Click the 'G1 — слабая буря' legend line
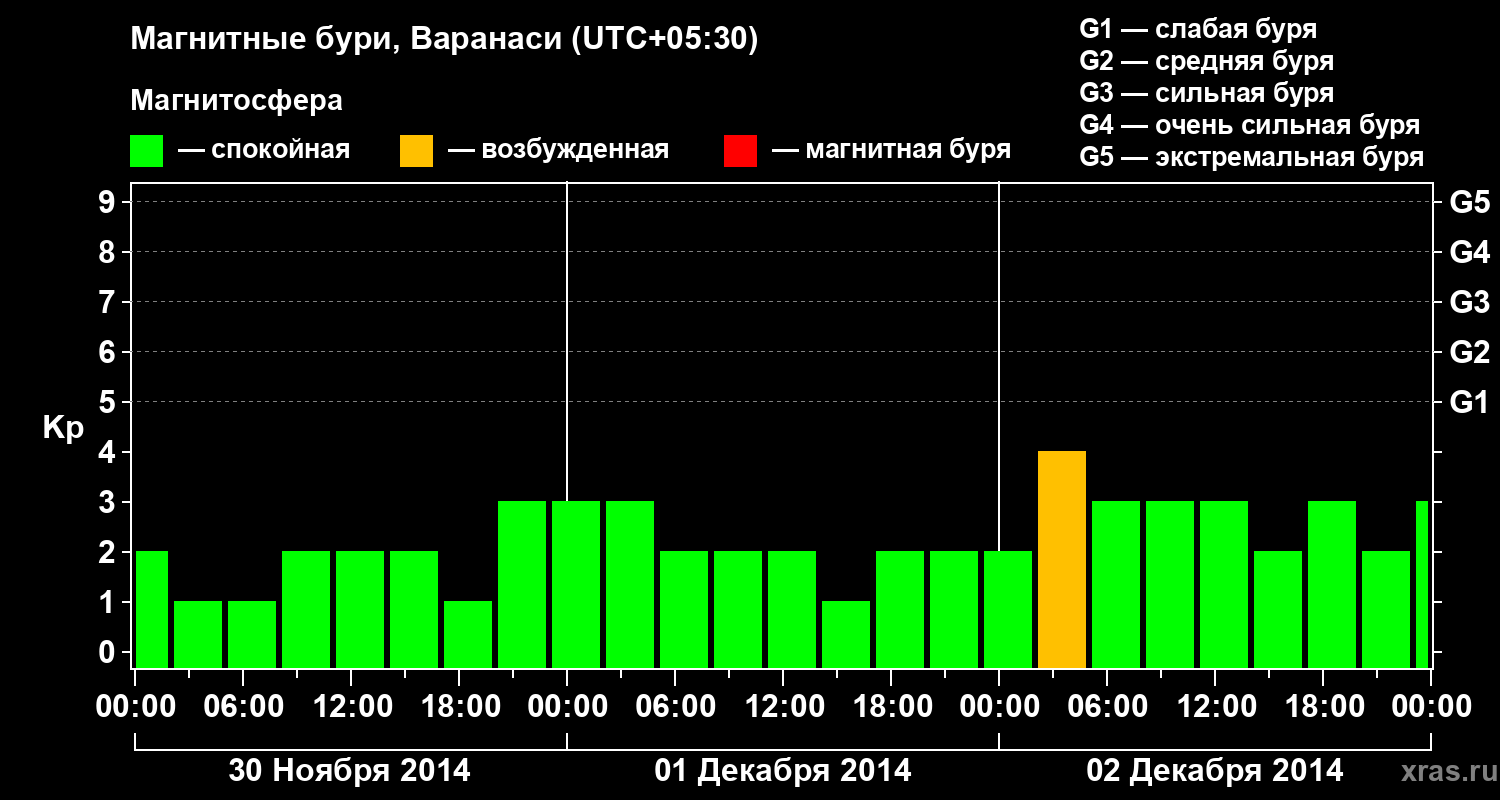The image size is (1500, 800). point(1198,28)
